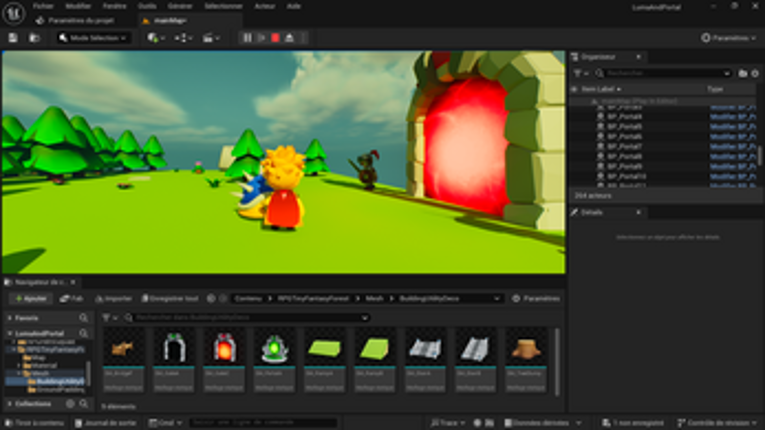This screenshot has width=765, height=430.
Task: Eject from the player controller
Action: pos(290,38)
